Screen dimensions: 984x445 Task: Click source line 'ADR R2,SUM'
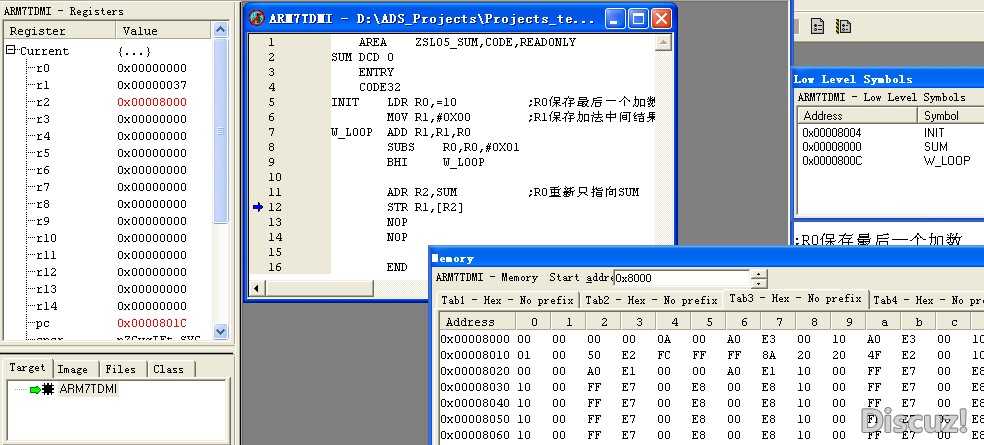(422, 192)
